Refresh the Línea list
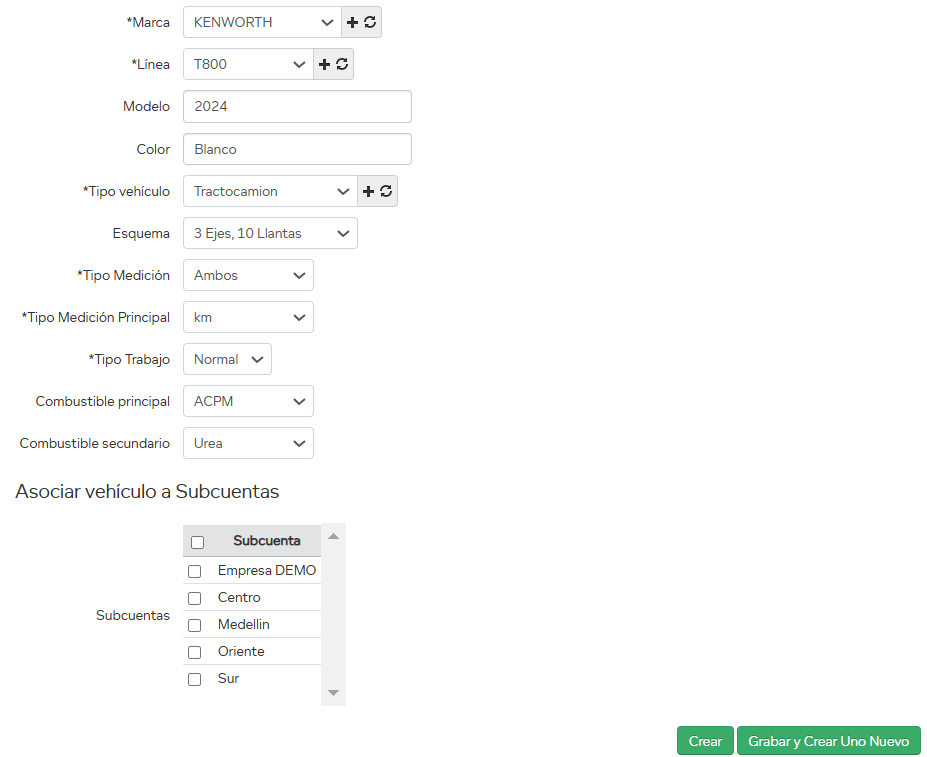The image size is (927, 757). point(342,64)
